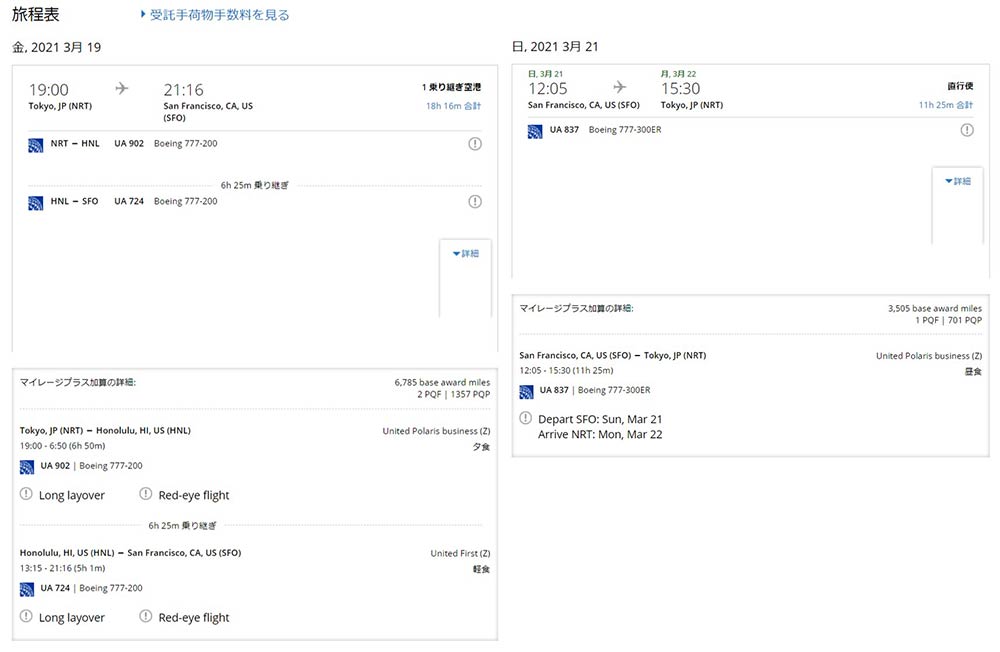Click United logo next to UA 837 details row
Viewport: 1000px width, 652px height.
coord(526,392)
